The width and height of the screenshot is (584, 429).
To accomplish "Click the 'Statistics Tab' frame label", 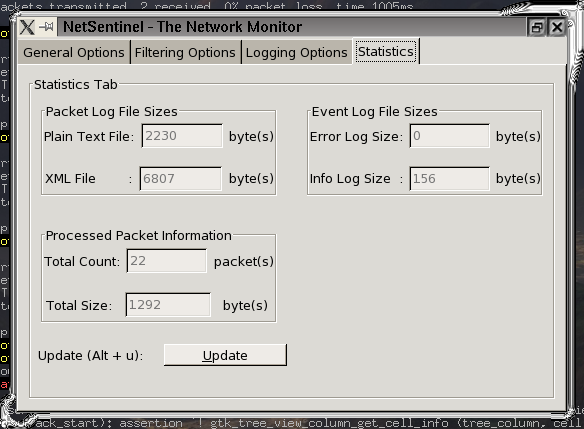I will pyautogui.click(x=76, y=85).
